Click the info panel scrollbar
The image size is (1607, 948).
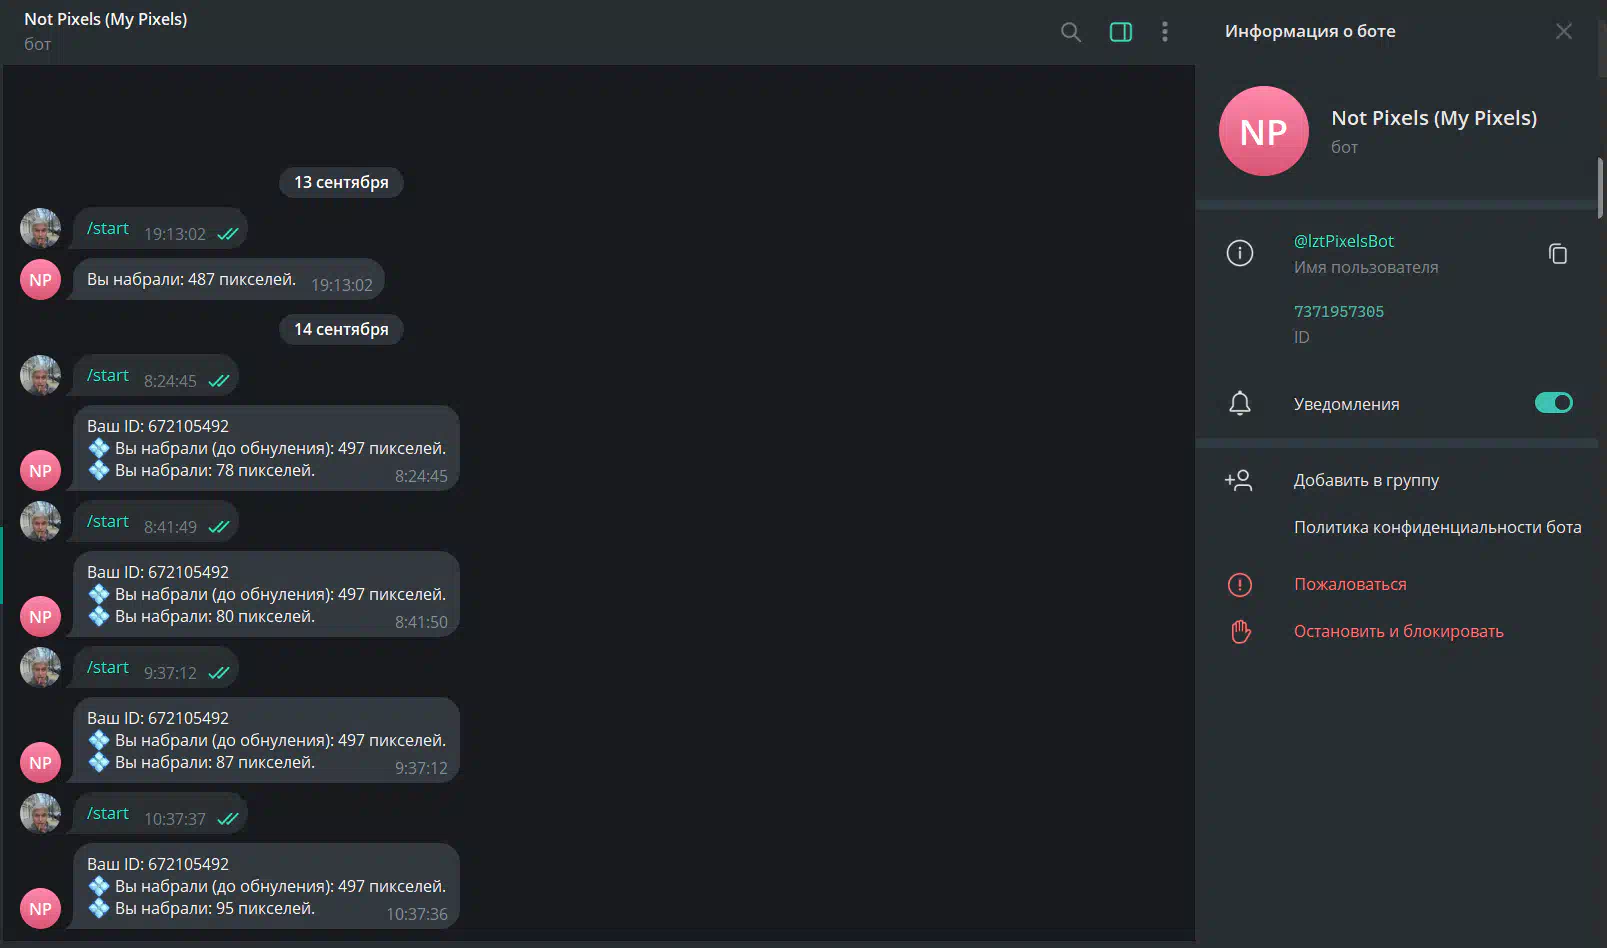point(1600,187)
